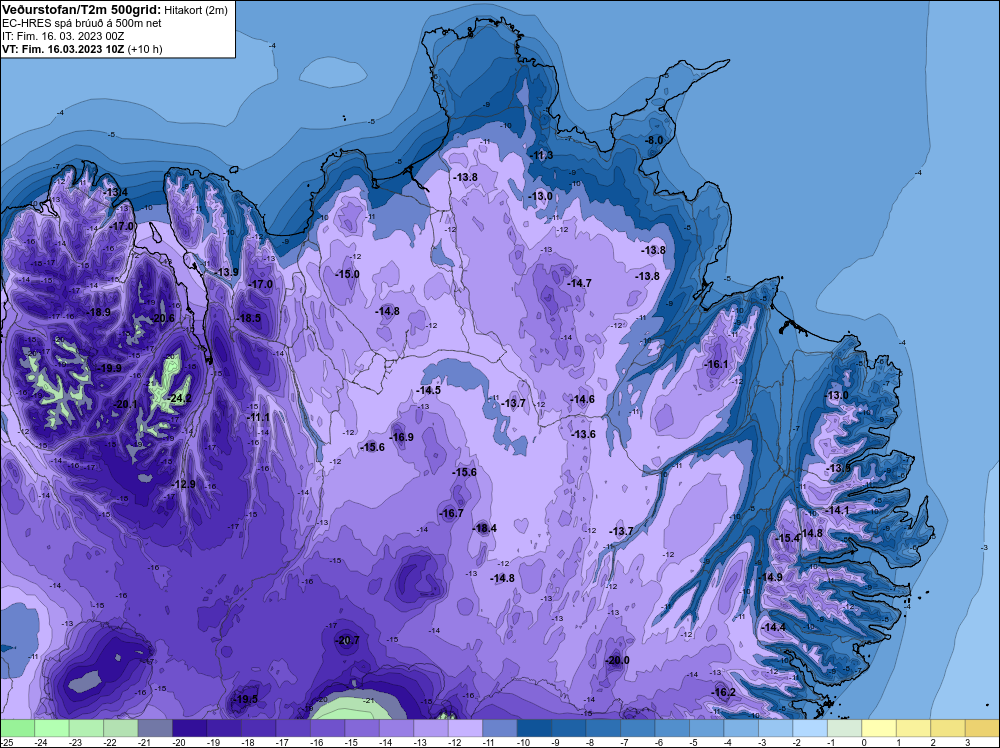Select the dark blue -10 legend swatch
This screenshot has width=1000, height=748.
coord(534,728)
